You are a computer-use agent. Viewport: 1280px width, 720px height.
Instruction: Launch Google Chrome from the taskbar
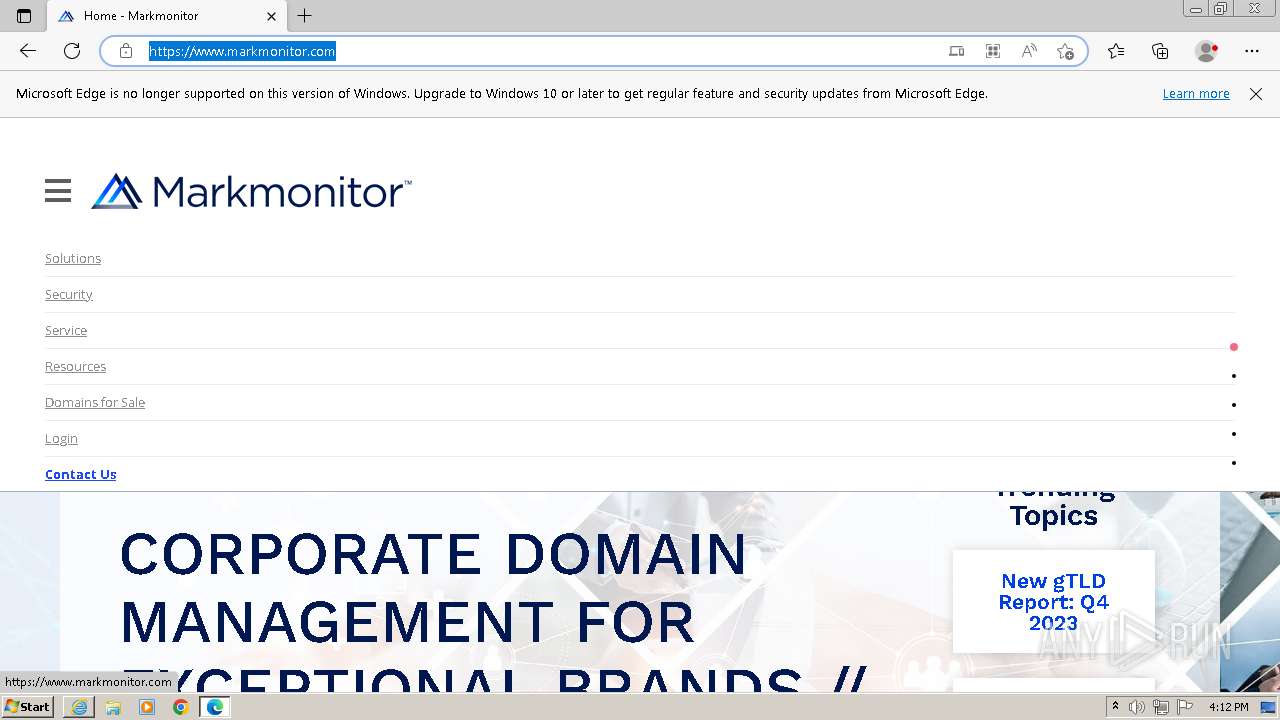click(x=180, y=707)
